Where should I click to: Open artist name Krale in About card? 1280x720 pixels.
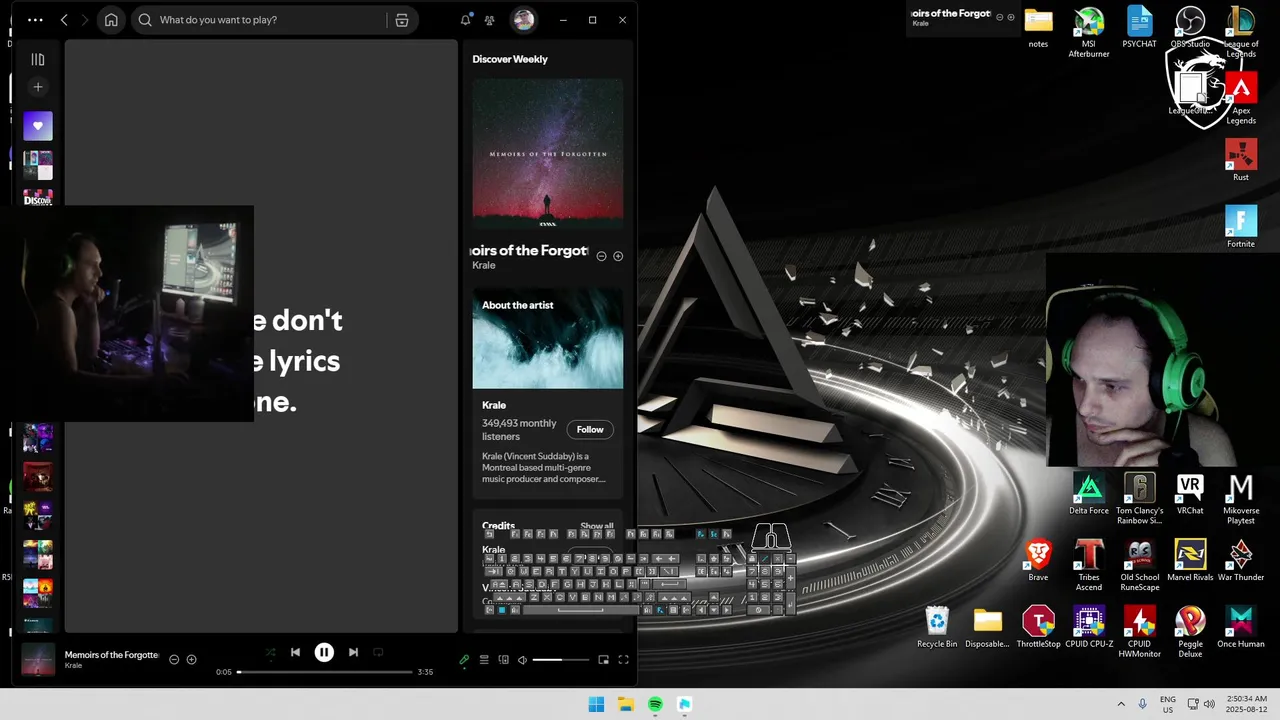click(x=494, y=405)
